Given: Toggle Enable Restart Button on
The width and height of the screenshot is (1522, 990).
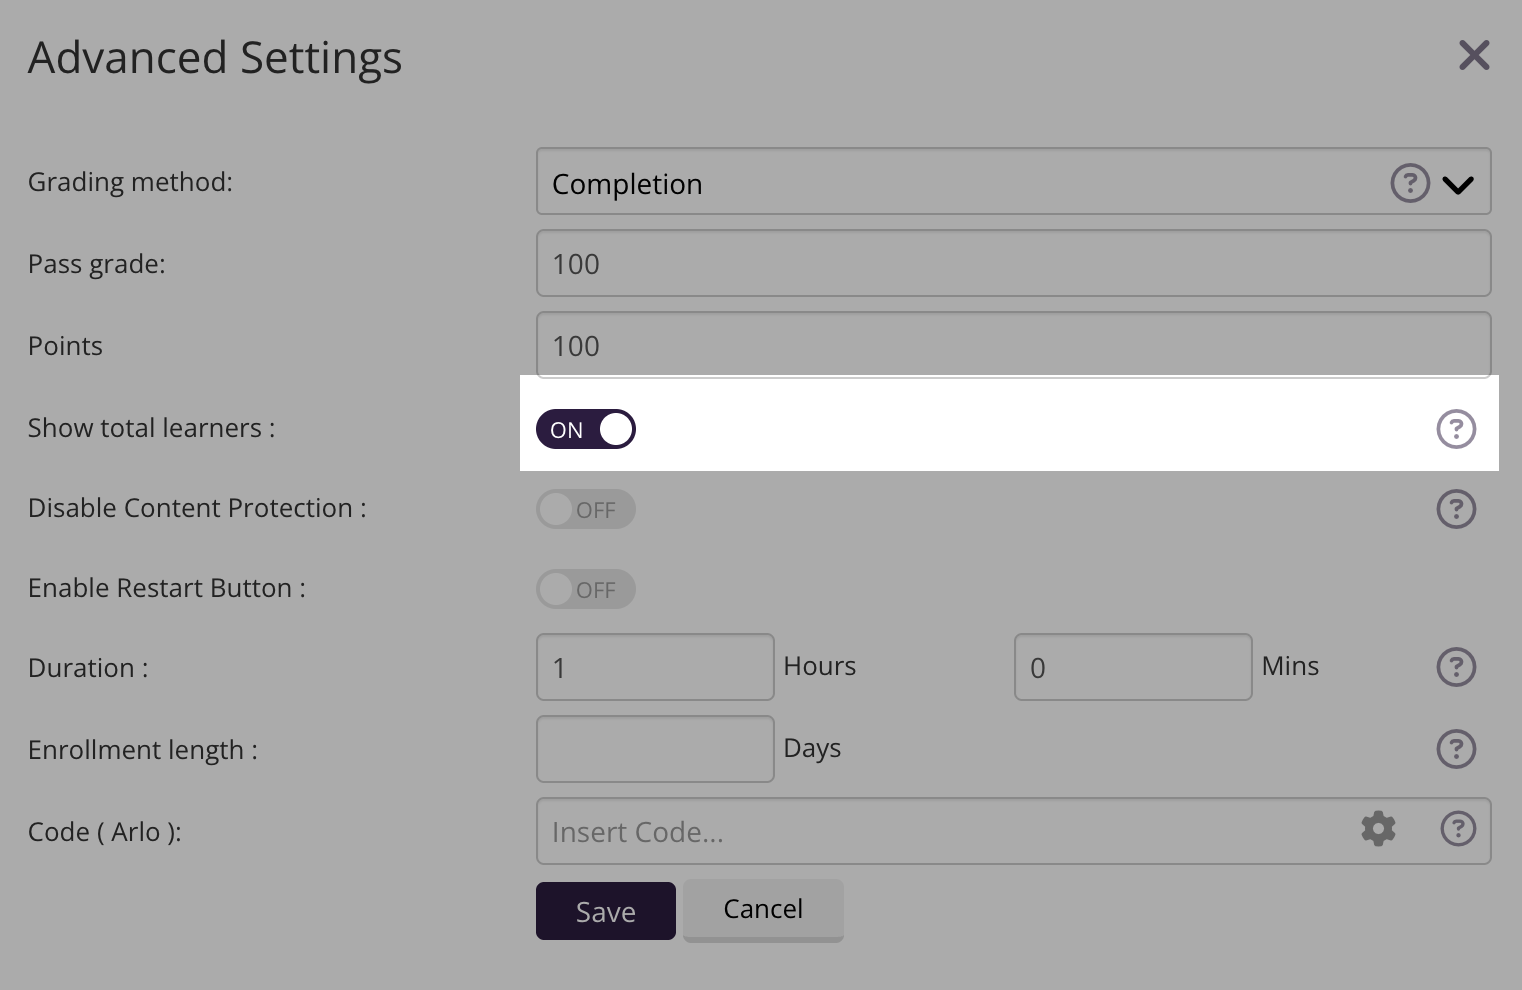Looking at the screenshot, I should pyautogui.click(x=586, y=589).
